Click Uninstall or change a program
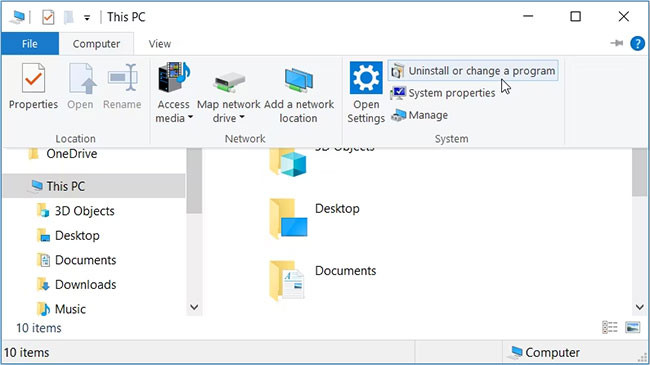Screen dimensions: 650x365 pyautogui.click(x=473, y=71)
